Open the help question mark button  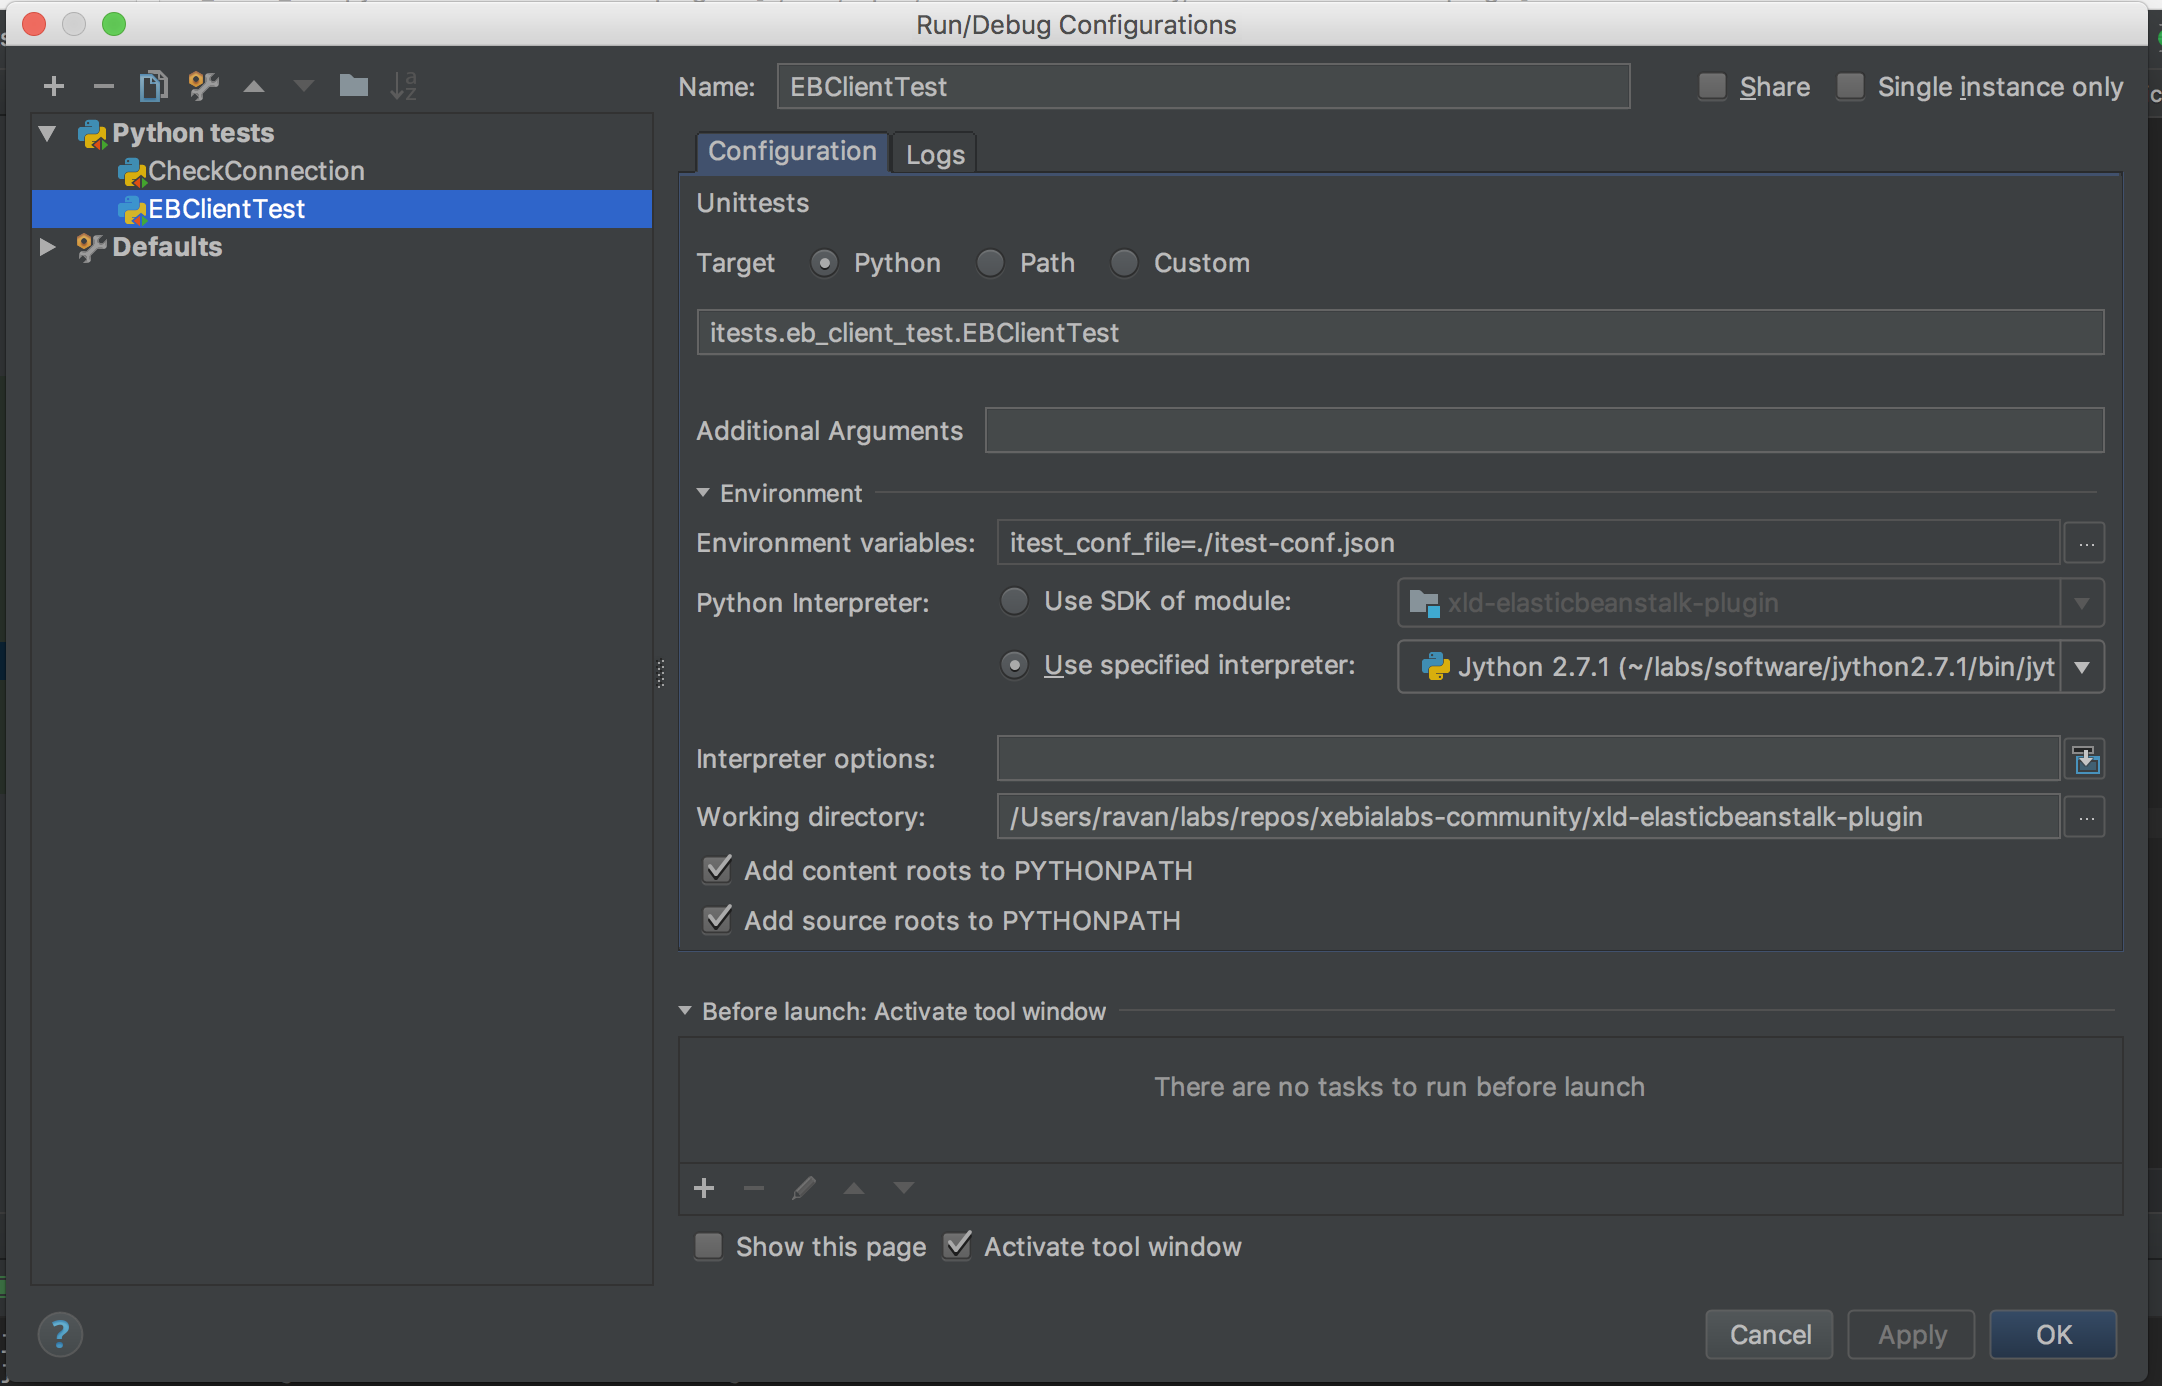(x=60, y=1334)
